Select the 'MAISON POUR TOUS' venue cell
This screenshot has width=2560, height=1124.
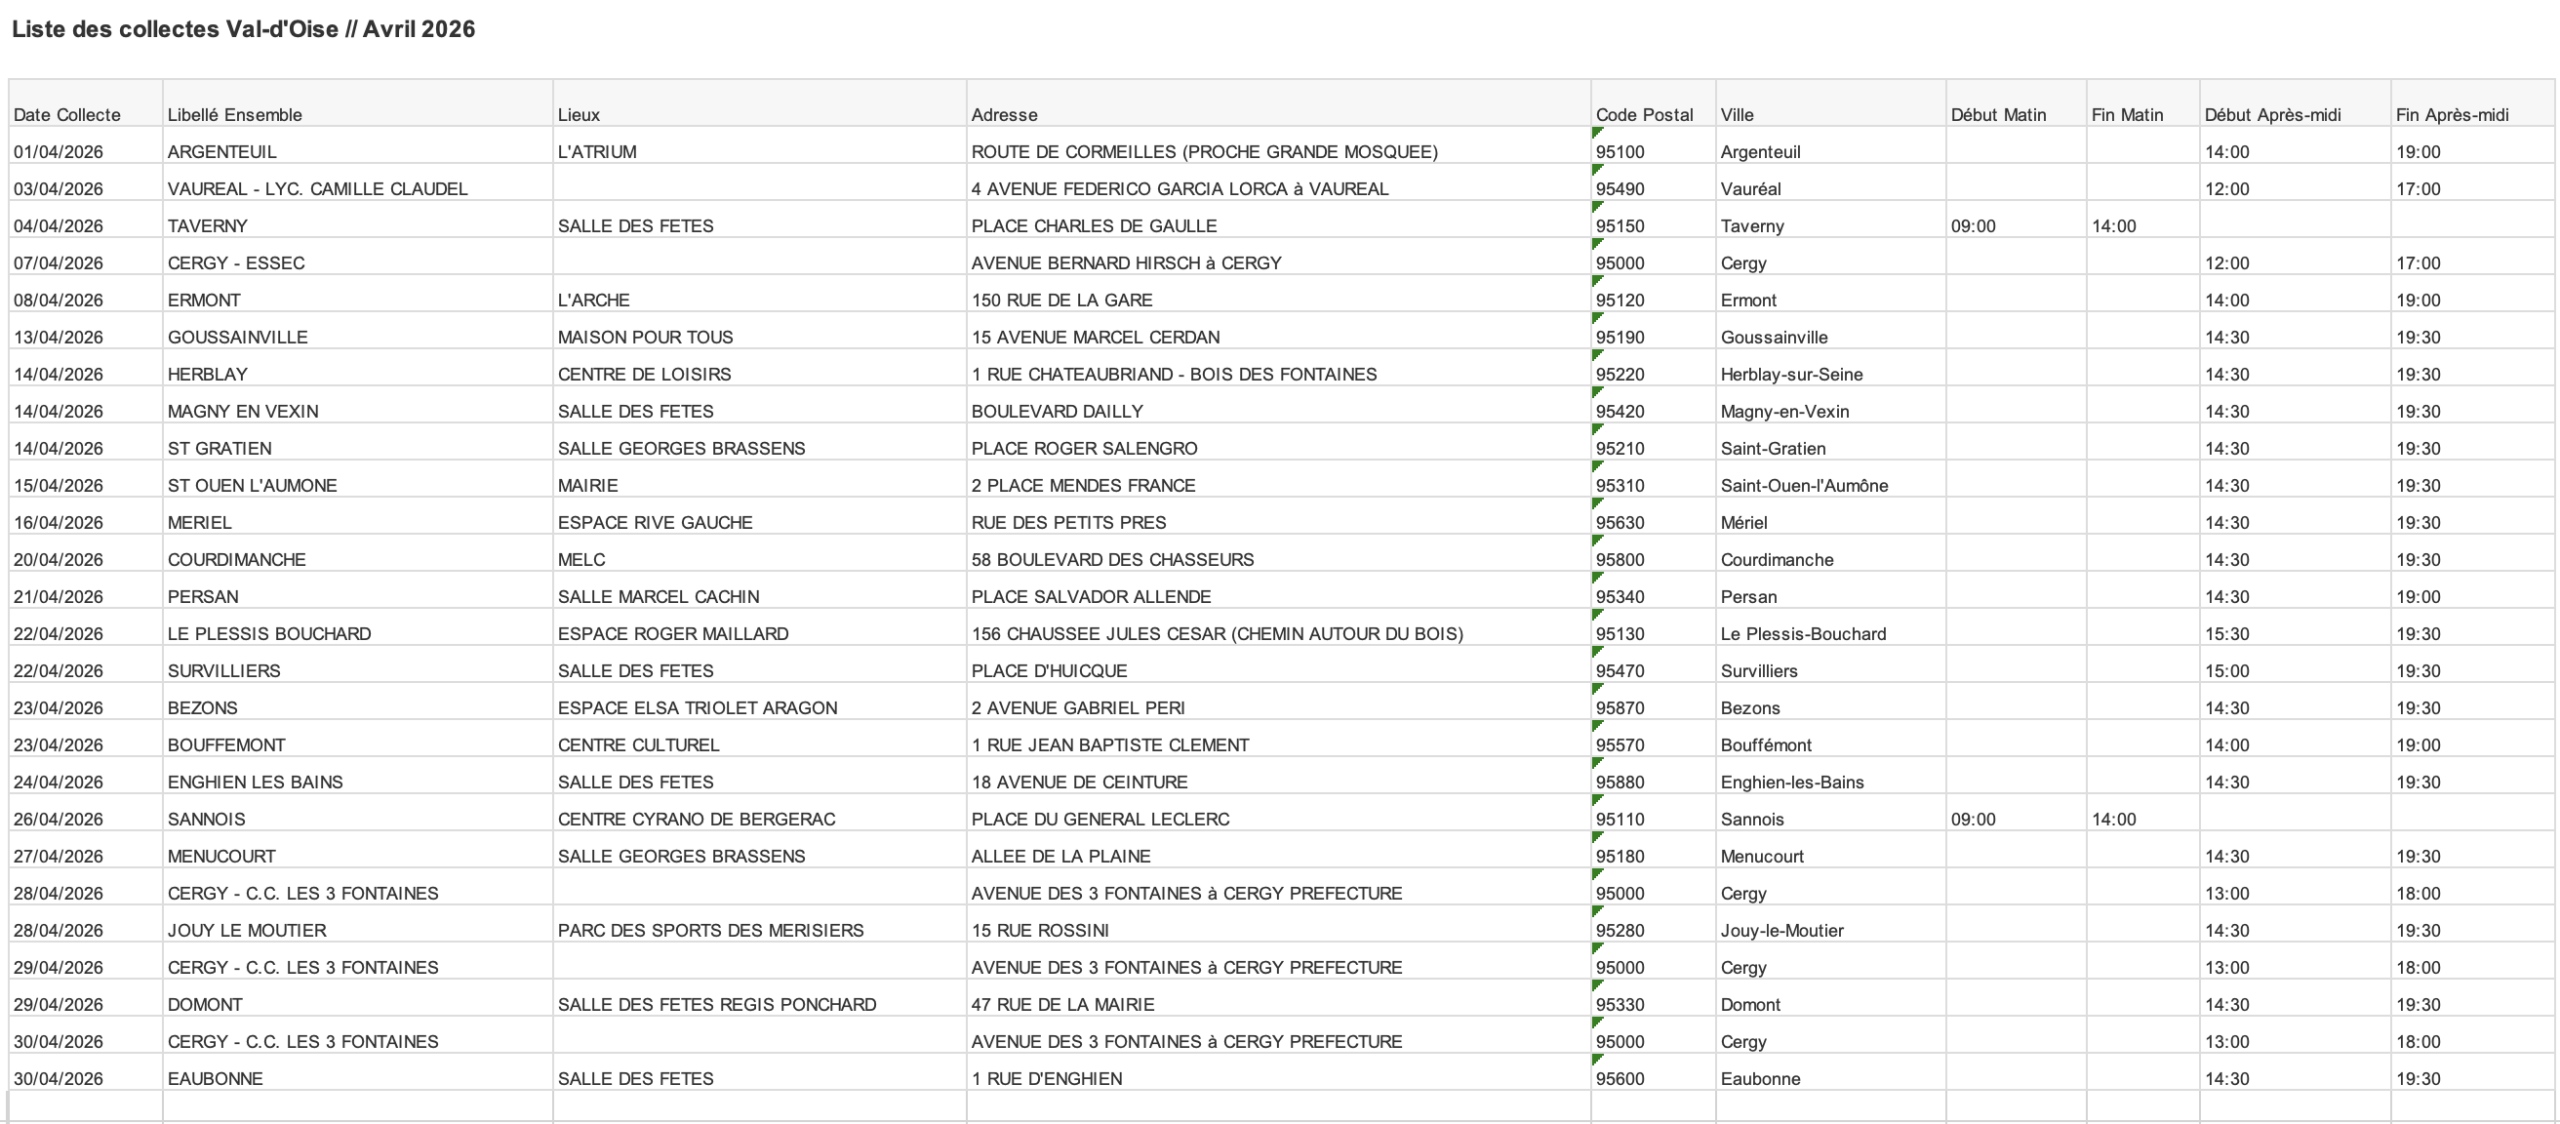645,337
